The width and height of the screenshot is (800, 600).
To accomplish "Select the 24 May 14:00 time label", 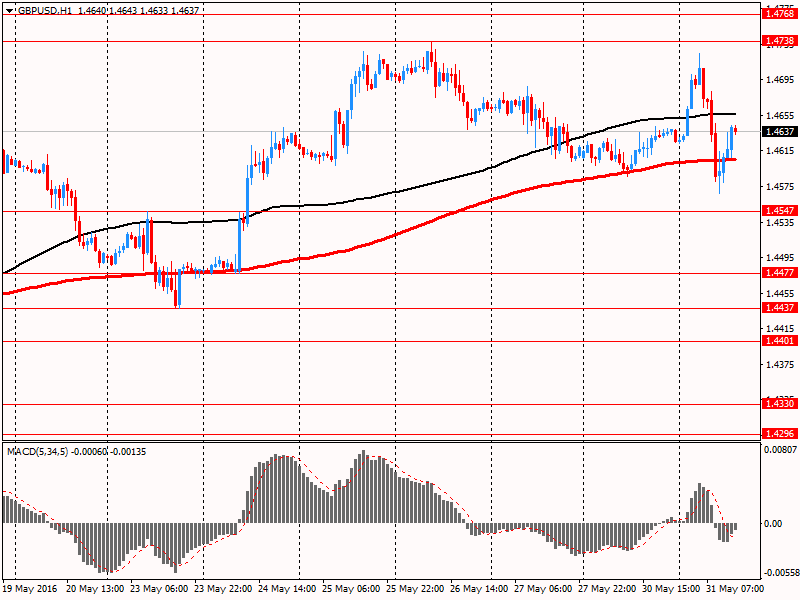I will 287,588.
